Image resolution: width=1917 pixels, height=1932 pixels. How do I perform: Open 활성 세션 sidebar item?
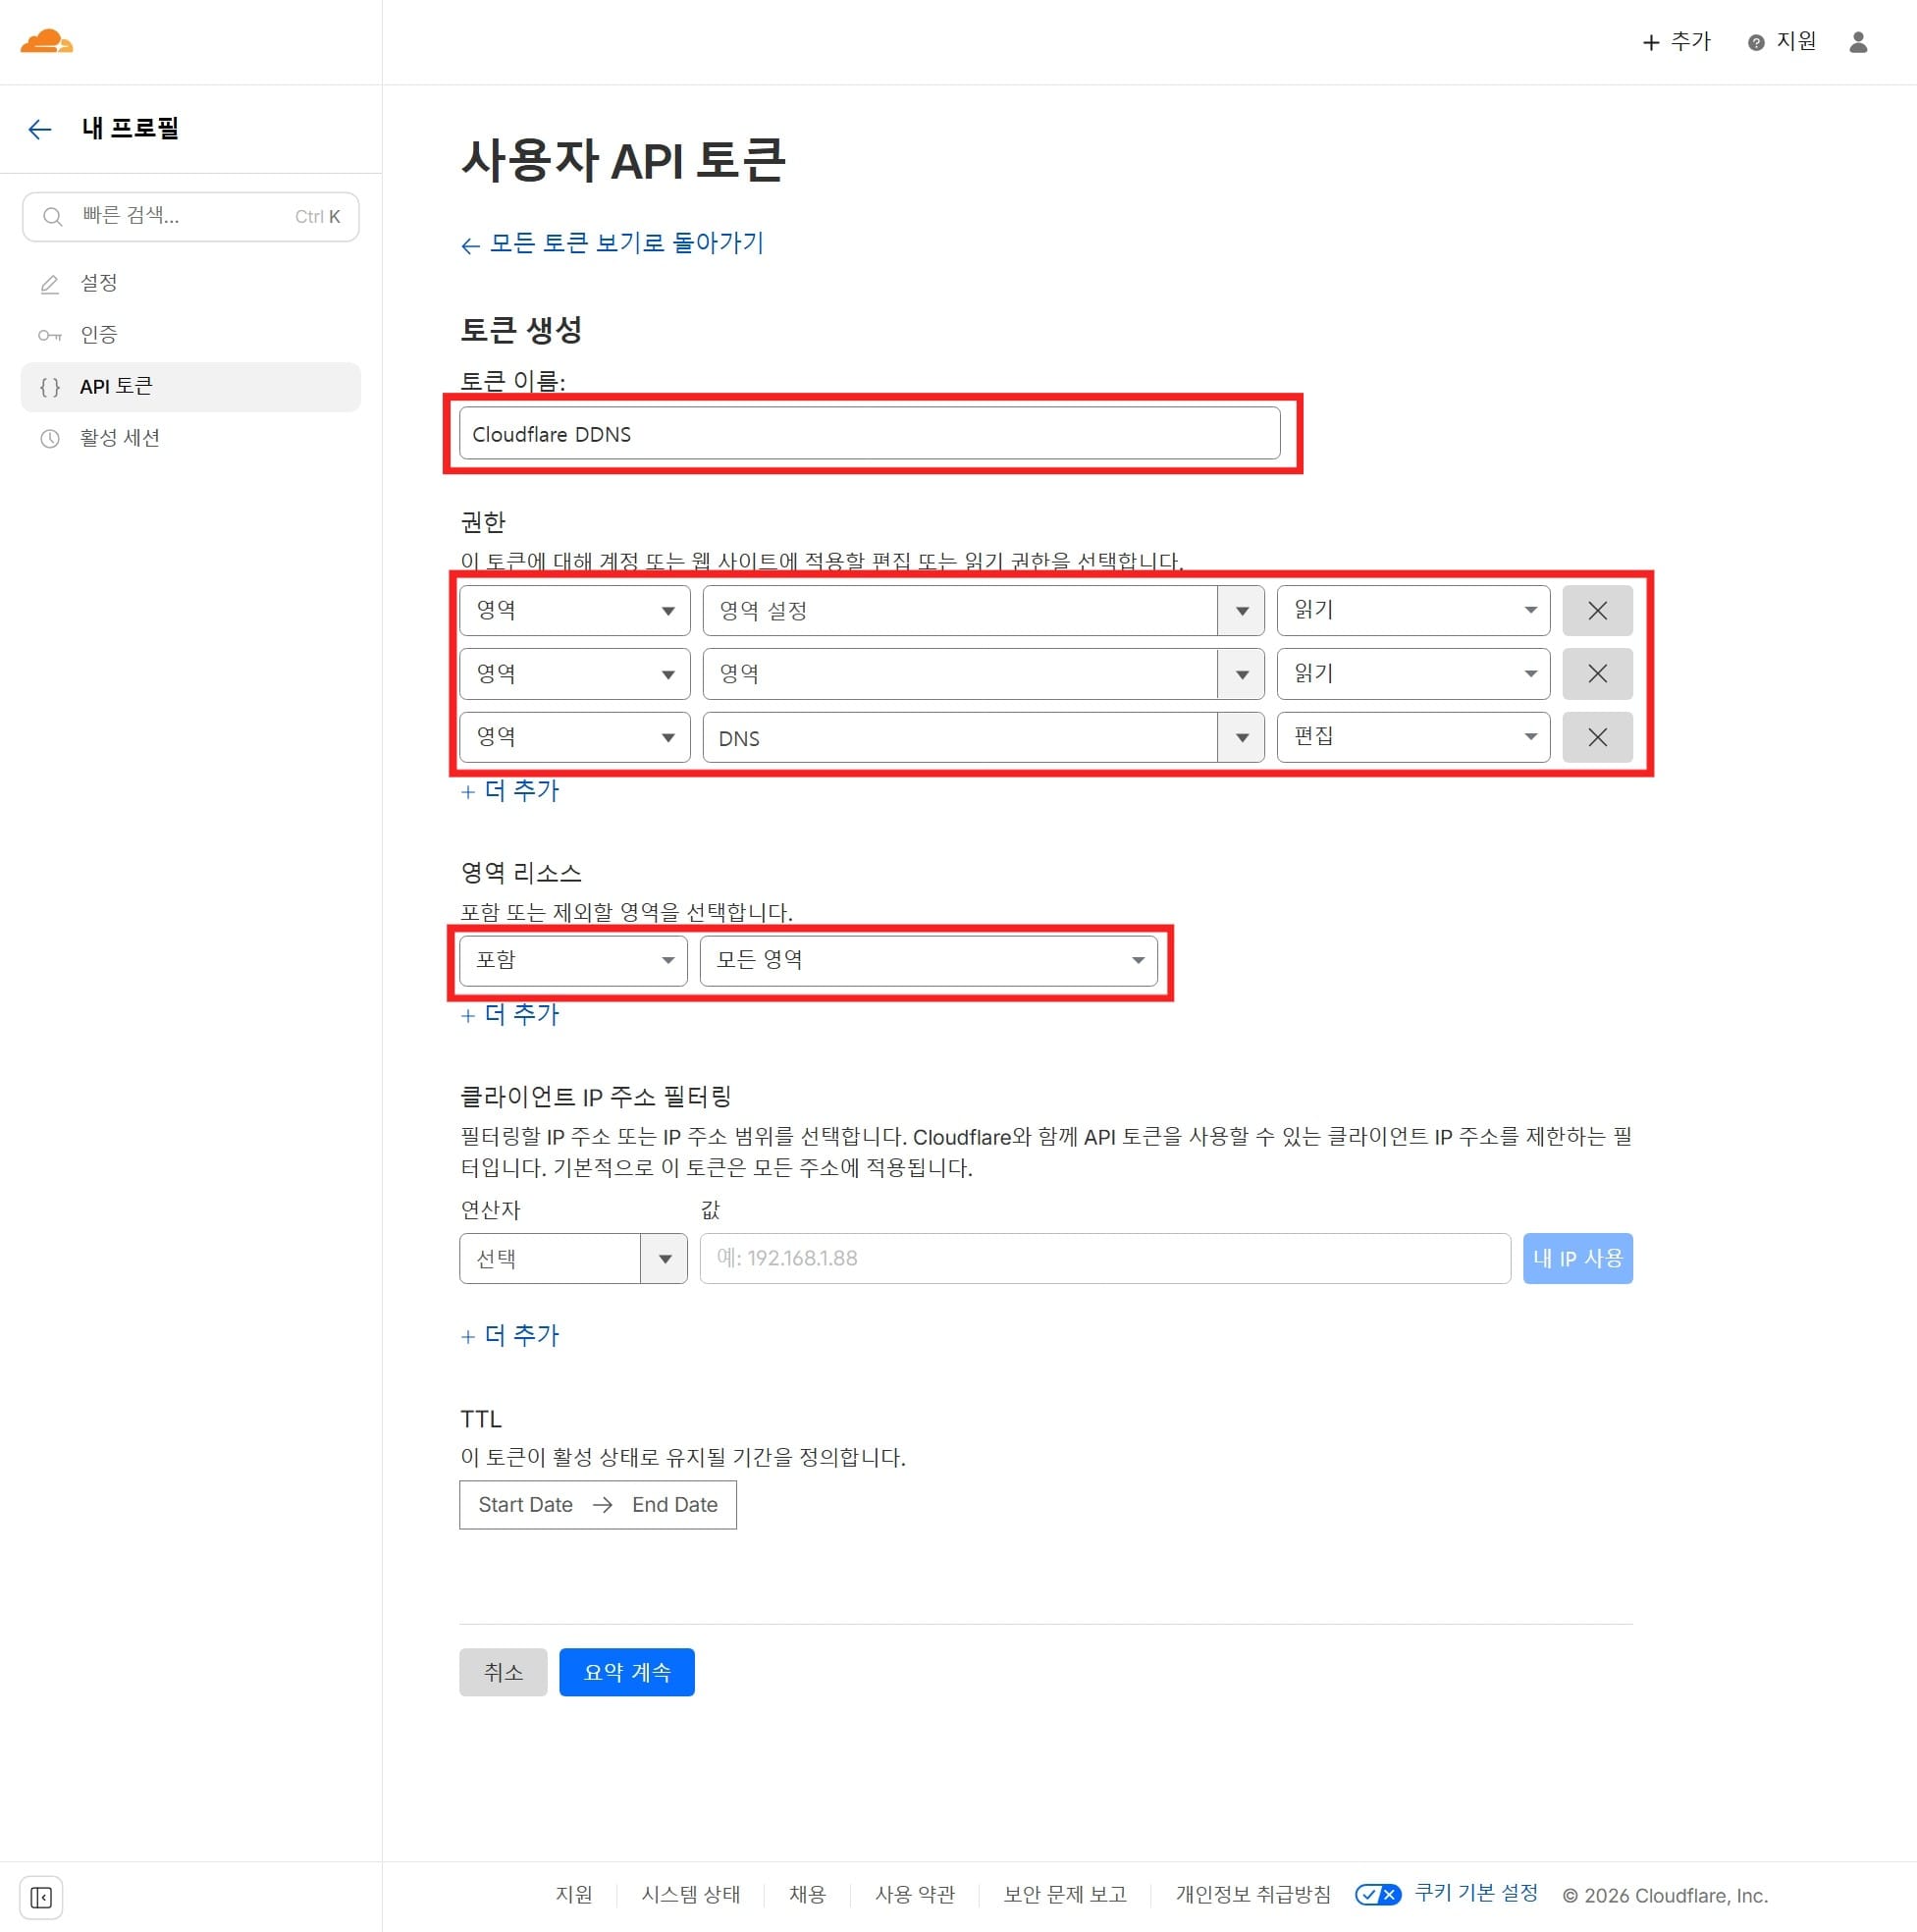119,438
